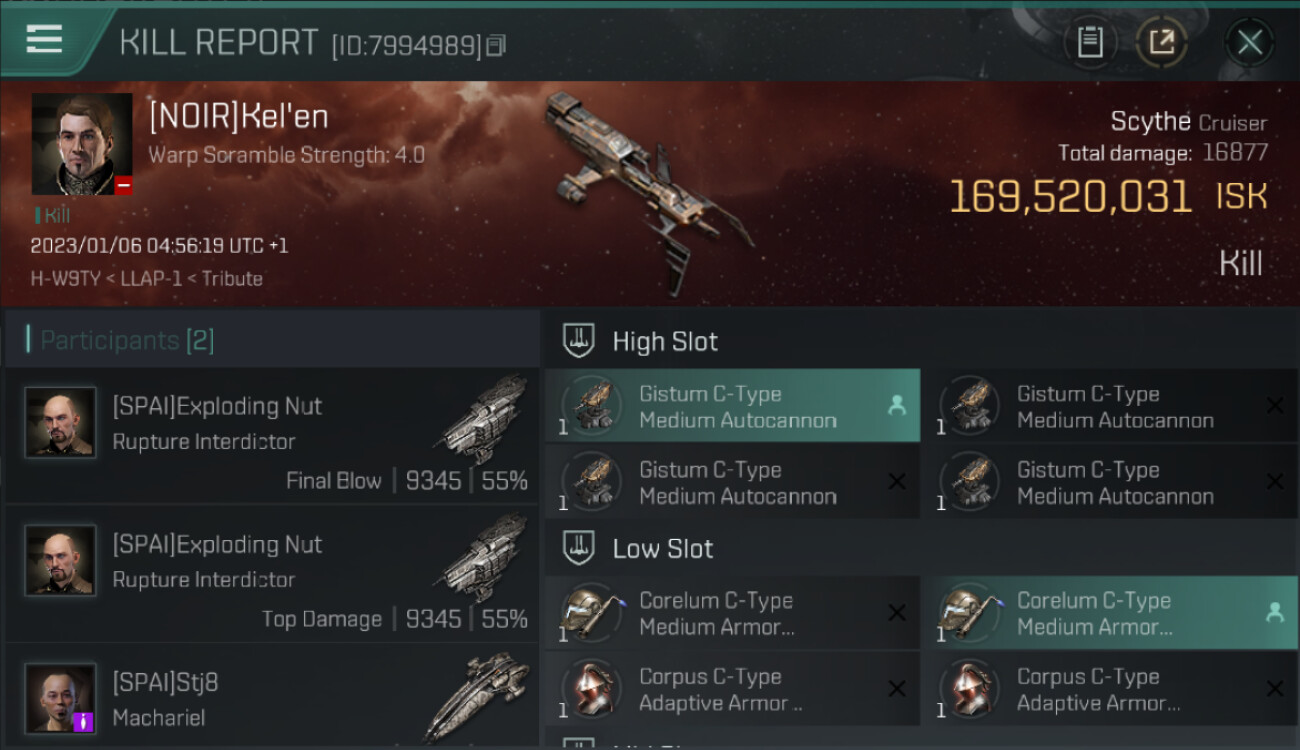Select highlighted Corelum C-Type Medium Armor module

(x=1109, y=613)
